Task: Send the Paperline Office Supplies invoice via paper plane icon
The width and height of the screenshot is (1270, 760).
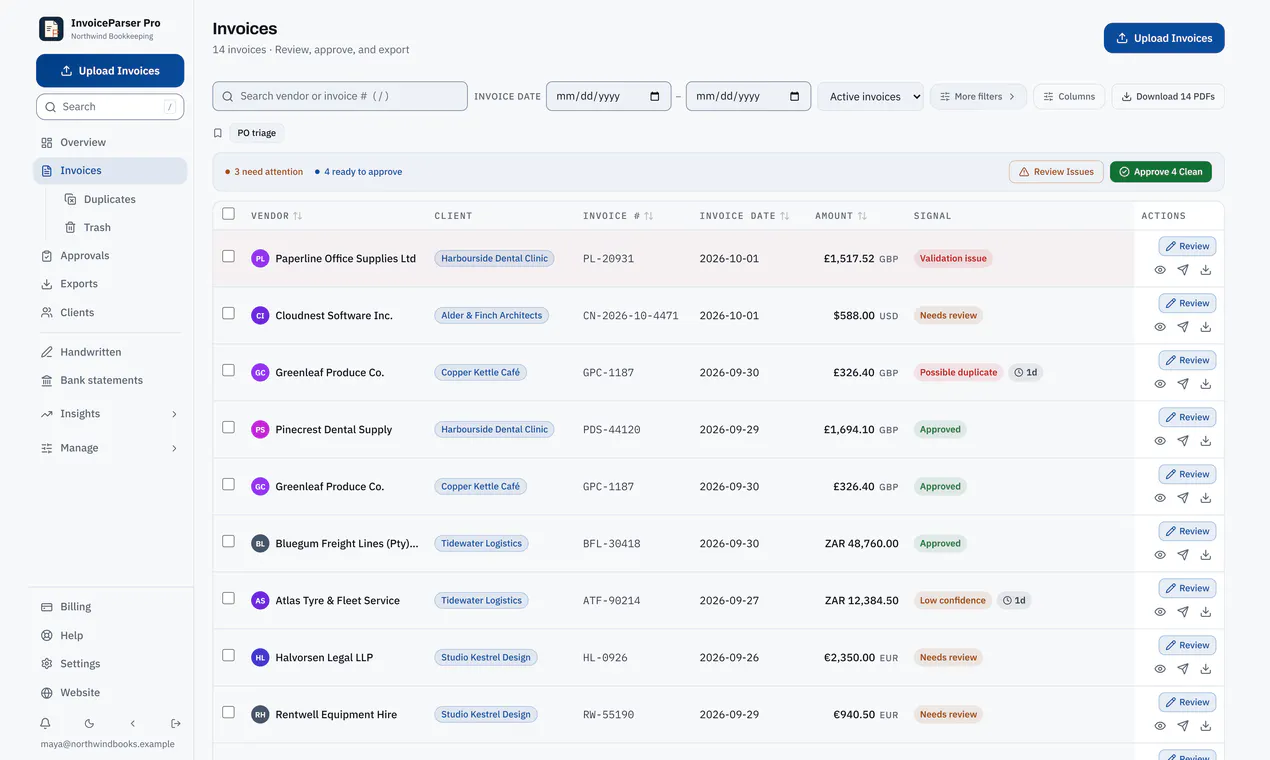Action: point(1183,270)
